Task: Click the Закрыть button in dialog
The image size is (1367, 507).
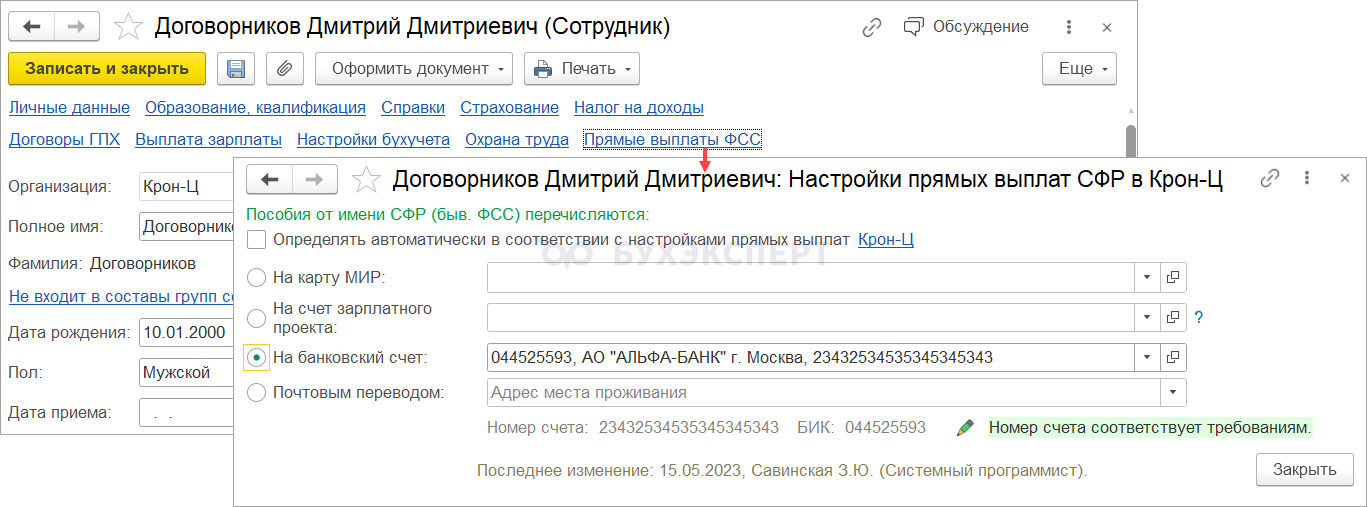Action: 1304,469
